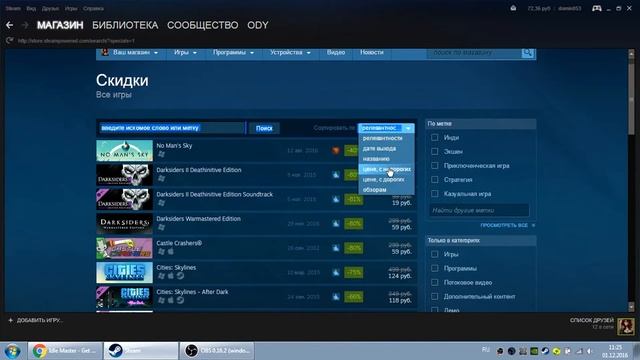The image size is (640, 360).
Task: Click Mac platform icon under Castle Crashers
Action: click(x=171, y=251)
